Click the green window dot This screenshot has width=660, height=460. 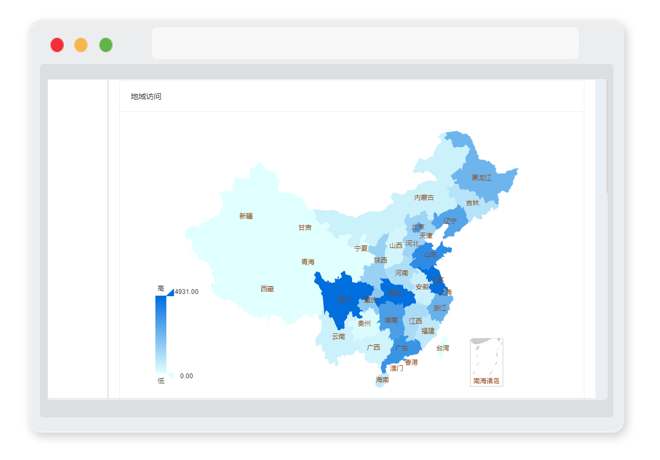pos(106,45)
